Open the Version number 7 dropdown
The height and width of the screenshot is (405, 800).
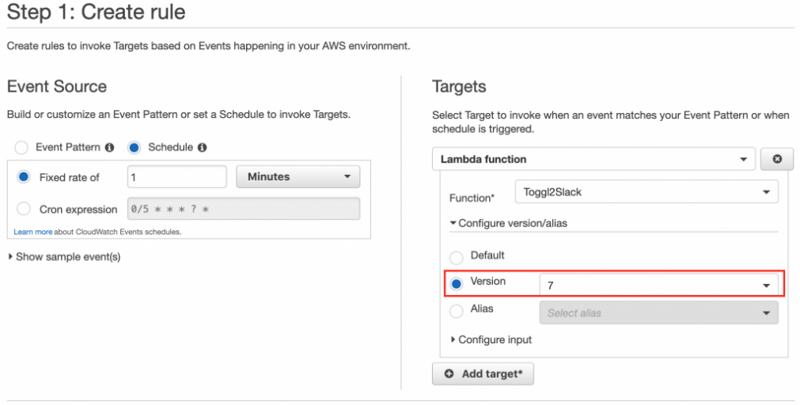pyautogui.click(x=658, y=285)
